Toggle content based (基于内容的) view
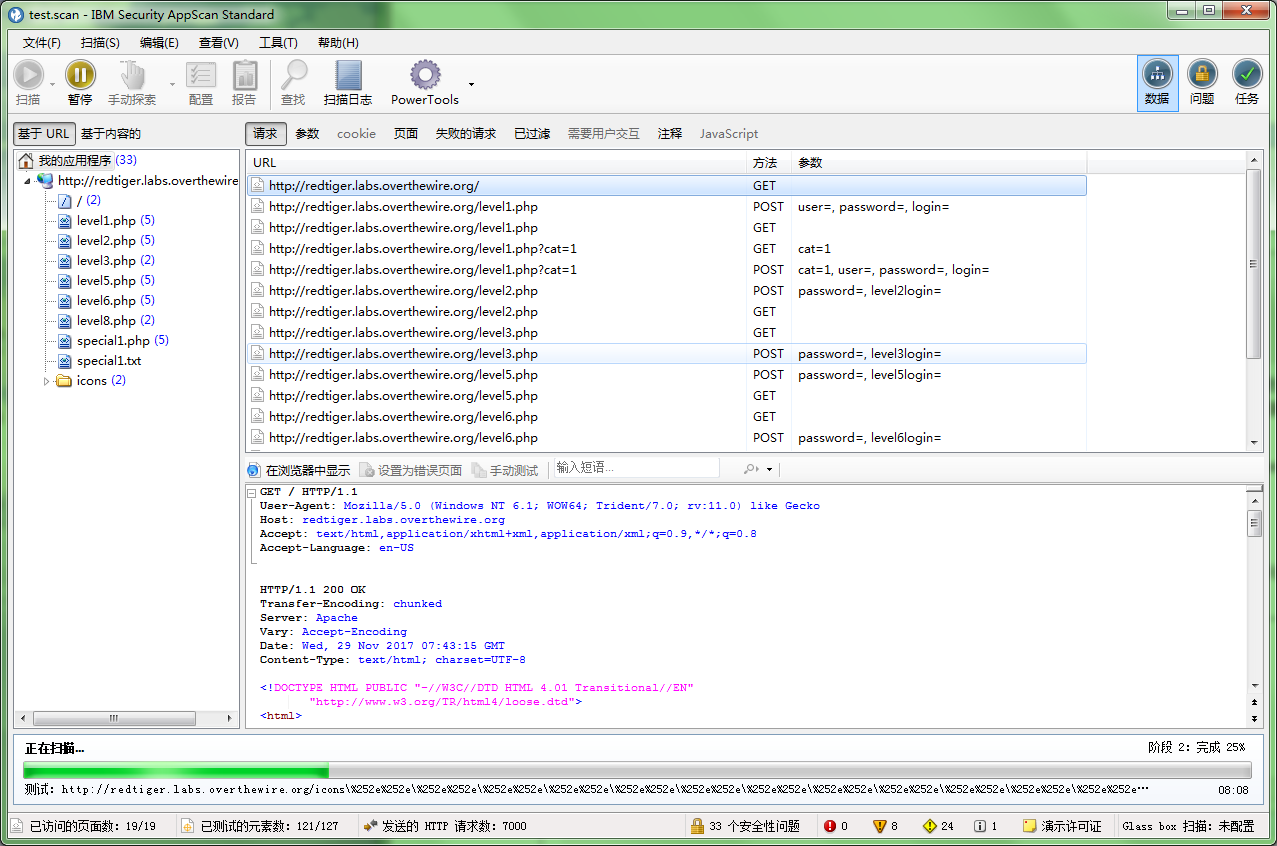The height and width of the screenshot is (846, 1277). coord(111,134)
